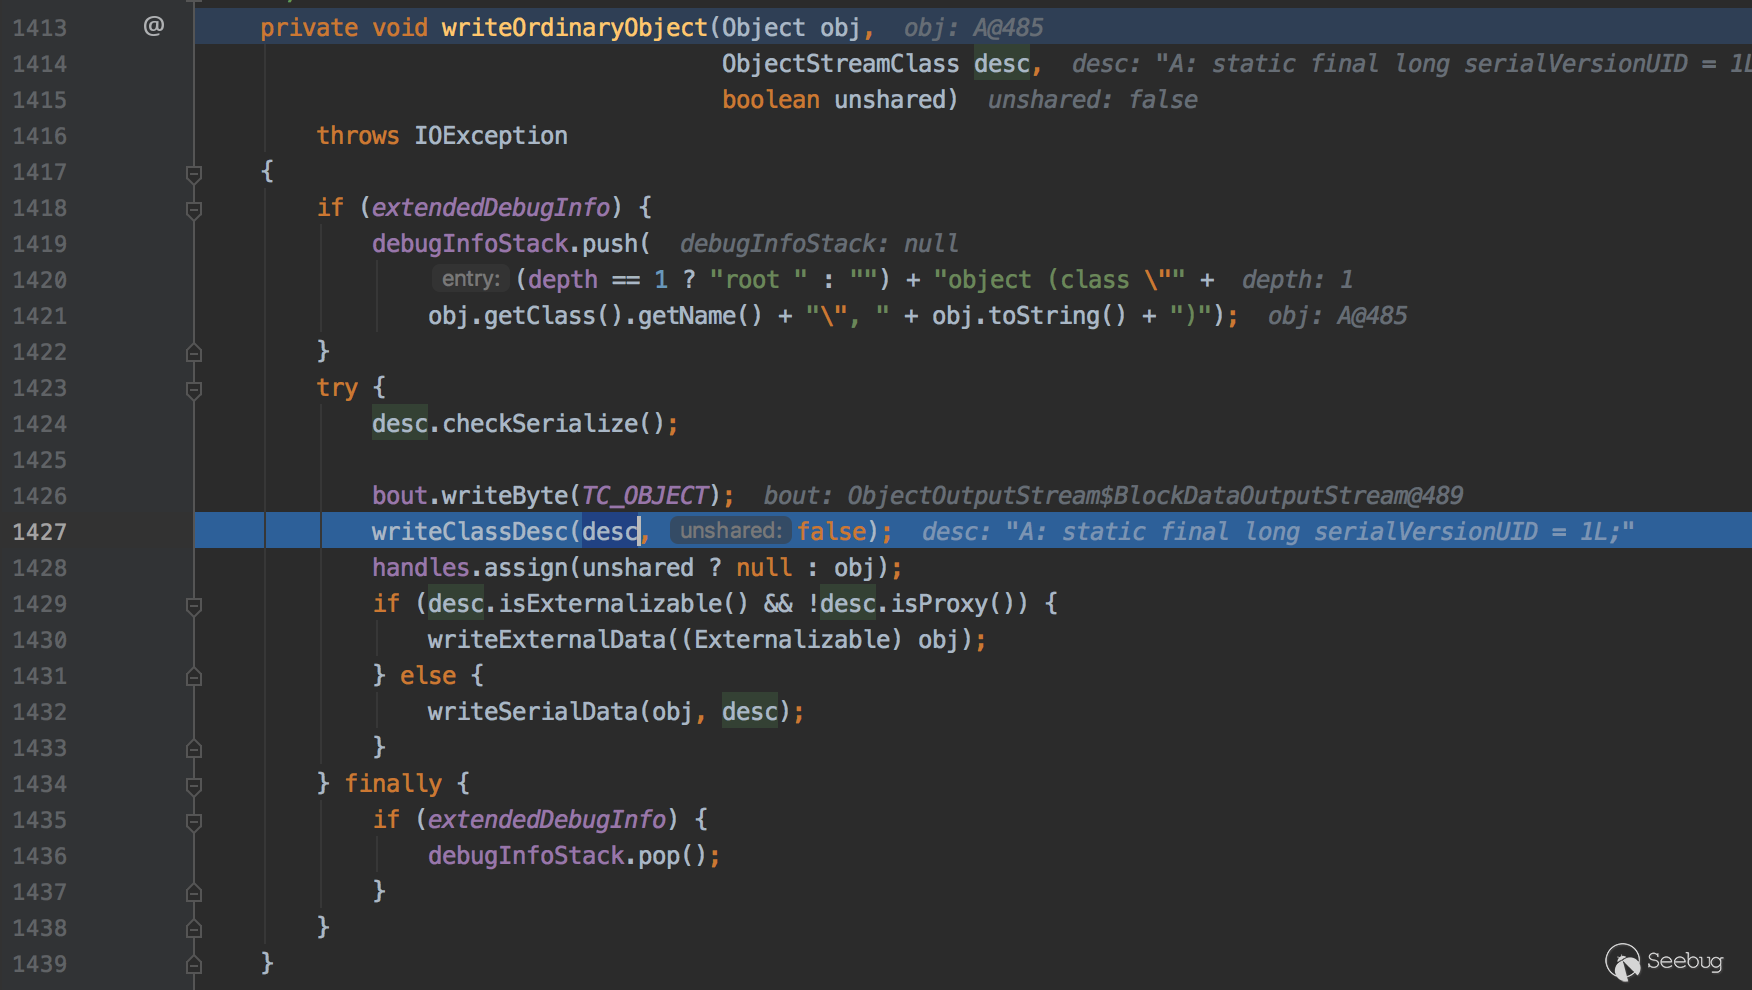Viewport: 1752px width, 990px height.
Task: Click the writeSerialData call
Action: click(x=533, y=711)
